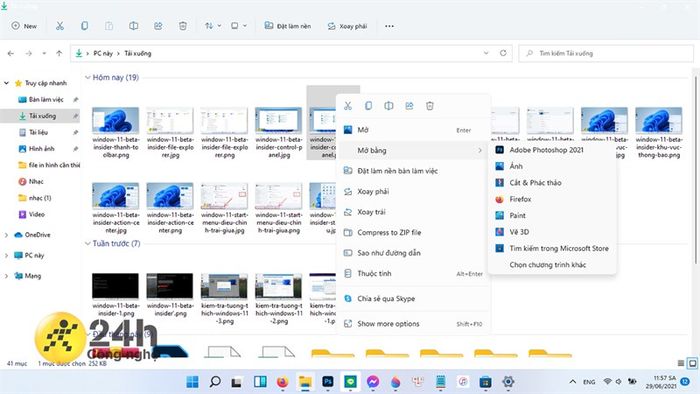
Task: Click the Up arrow navigation icon
Action: click(59, 54)
